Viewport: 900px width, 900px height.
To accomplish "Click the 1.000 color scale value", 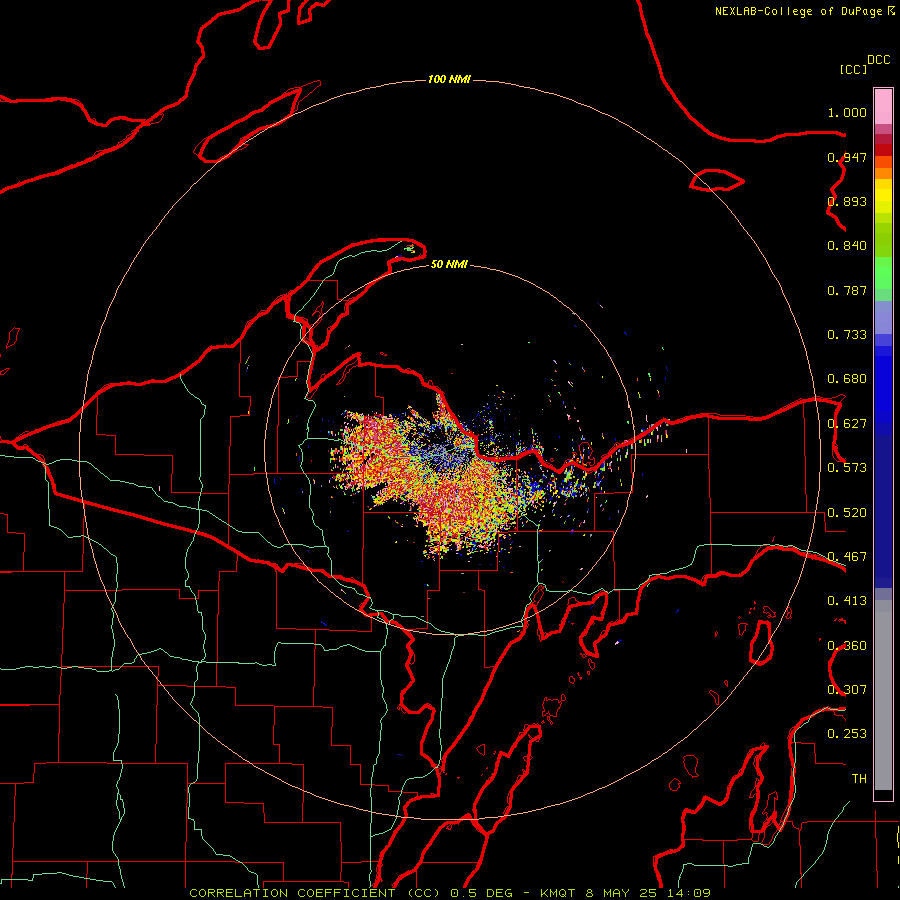I will tap(847, 112).
